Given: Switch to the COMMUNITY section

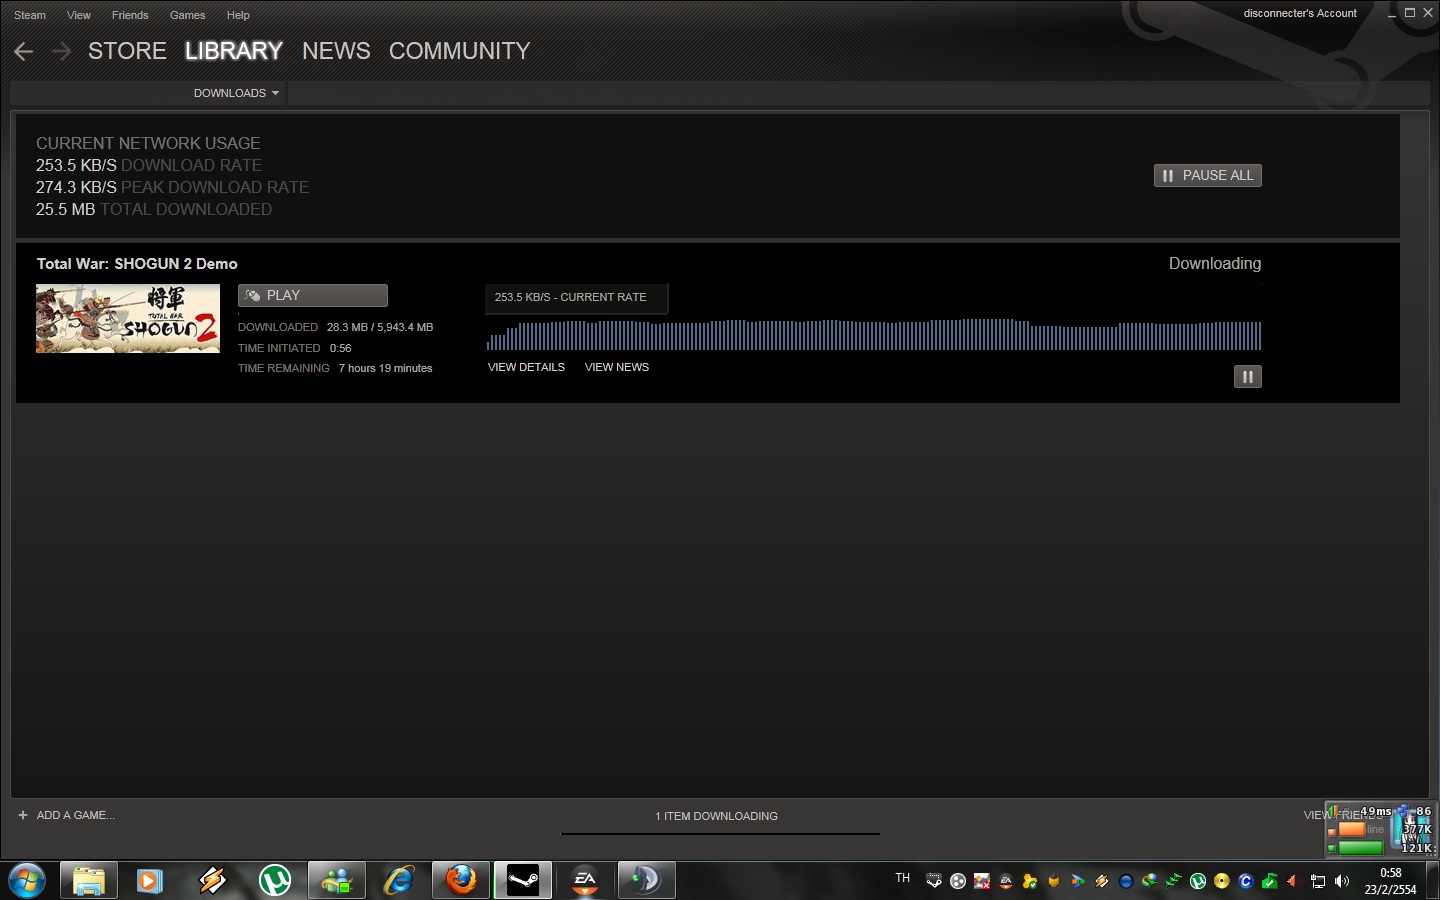Looking at the screenshot, I should pyautogui.click(x=460, y=51).
